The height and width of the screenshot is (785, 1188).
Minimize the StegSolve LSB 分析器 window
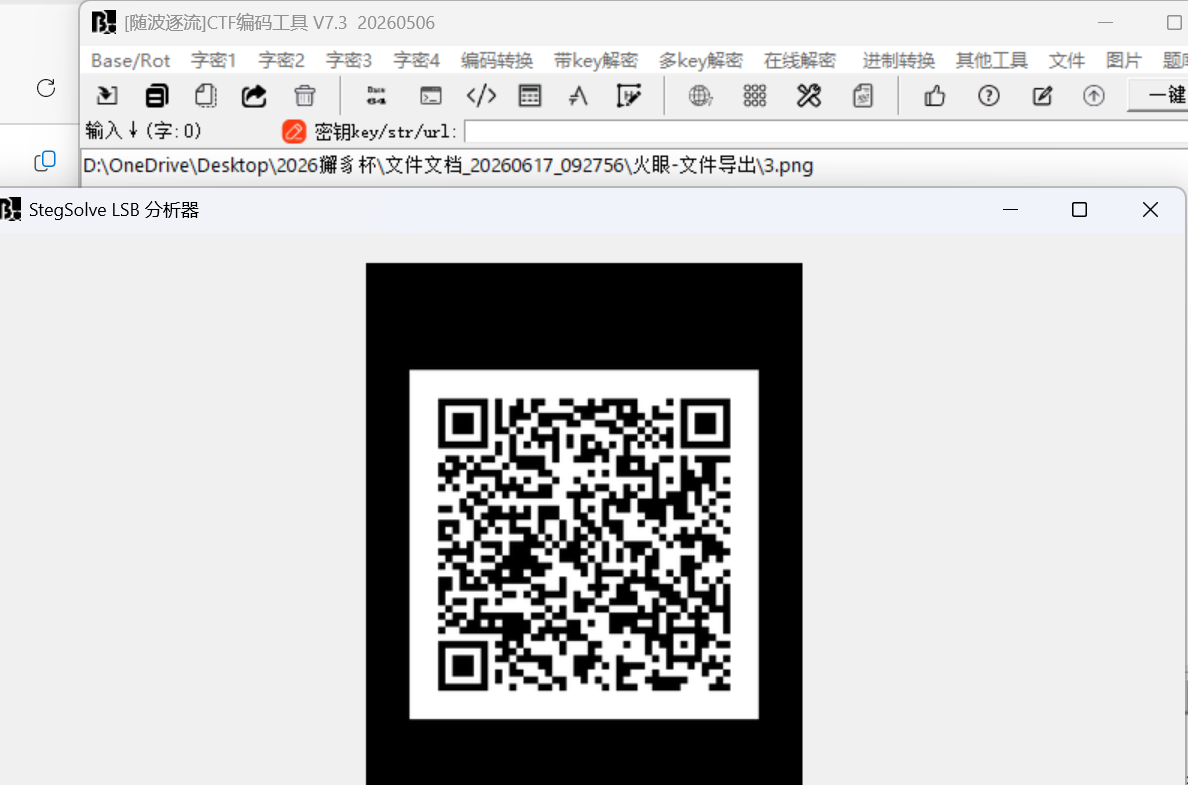(1010, 210)
